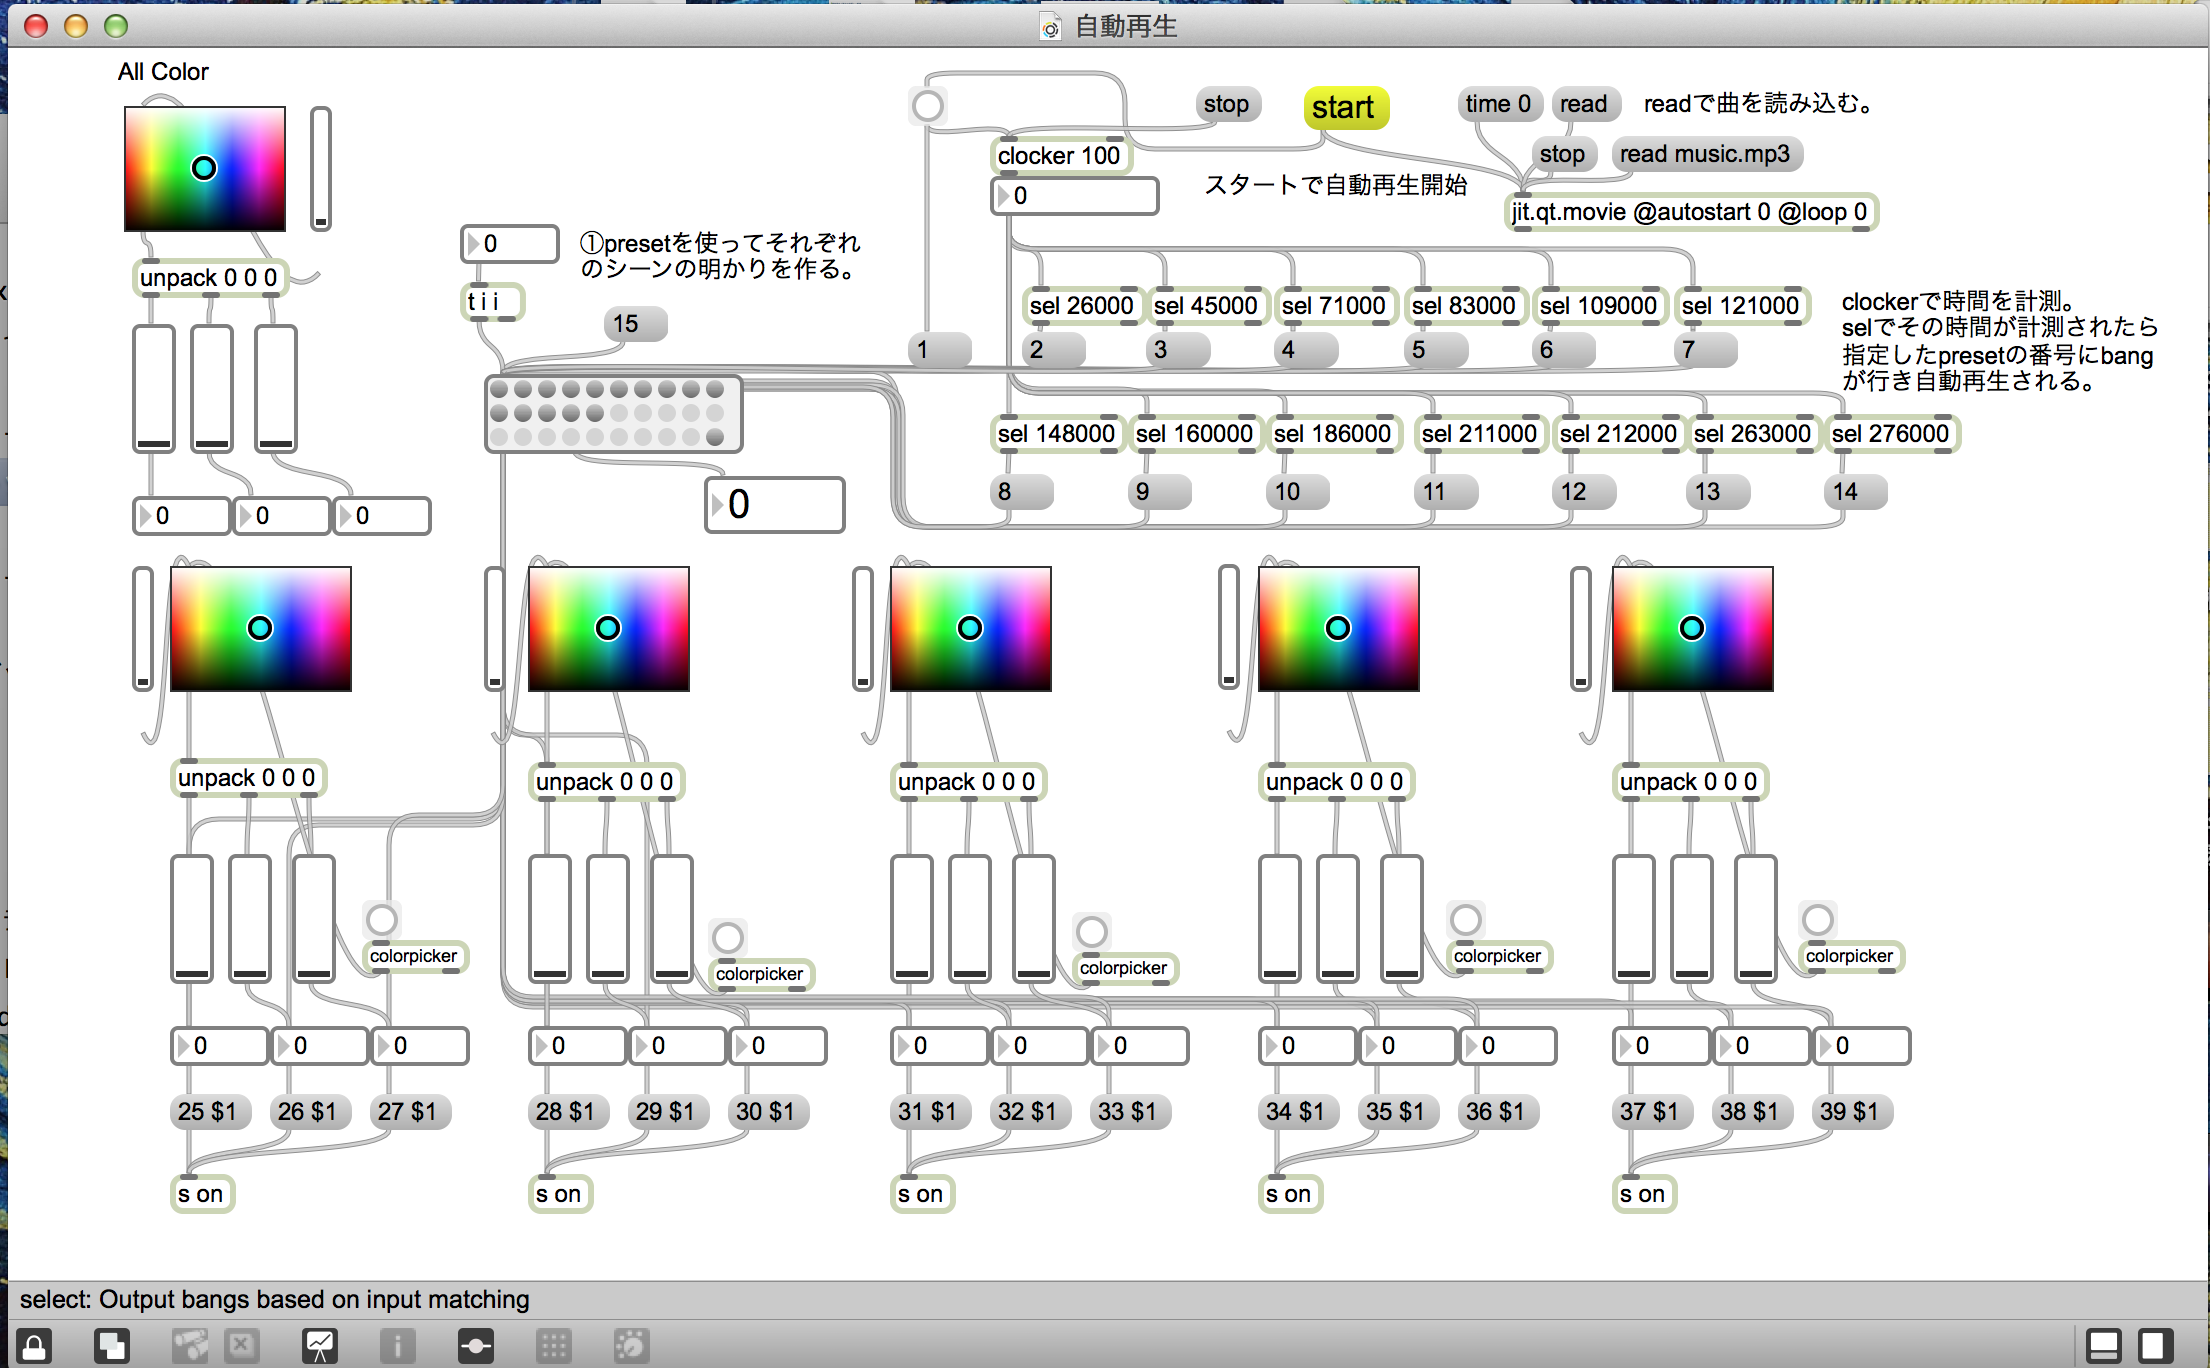Click the lock/unlock patcher icon
The image size is (2210, 1368).
tap(34, 1346)
